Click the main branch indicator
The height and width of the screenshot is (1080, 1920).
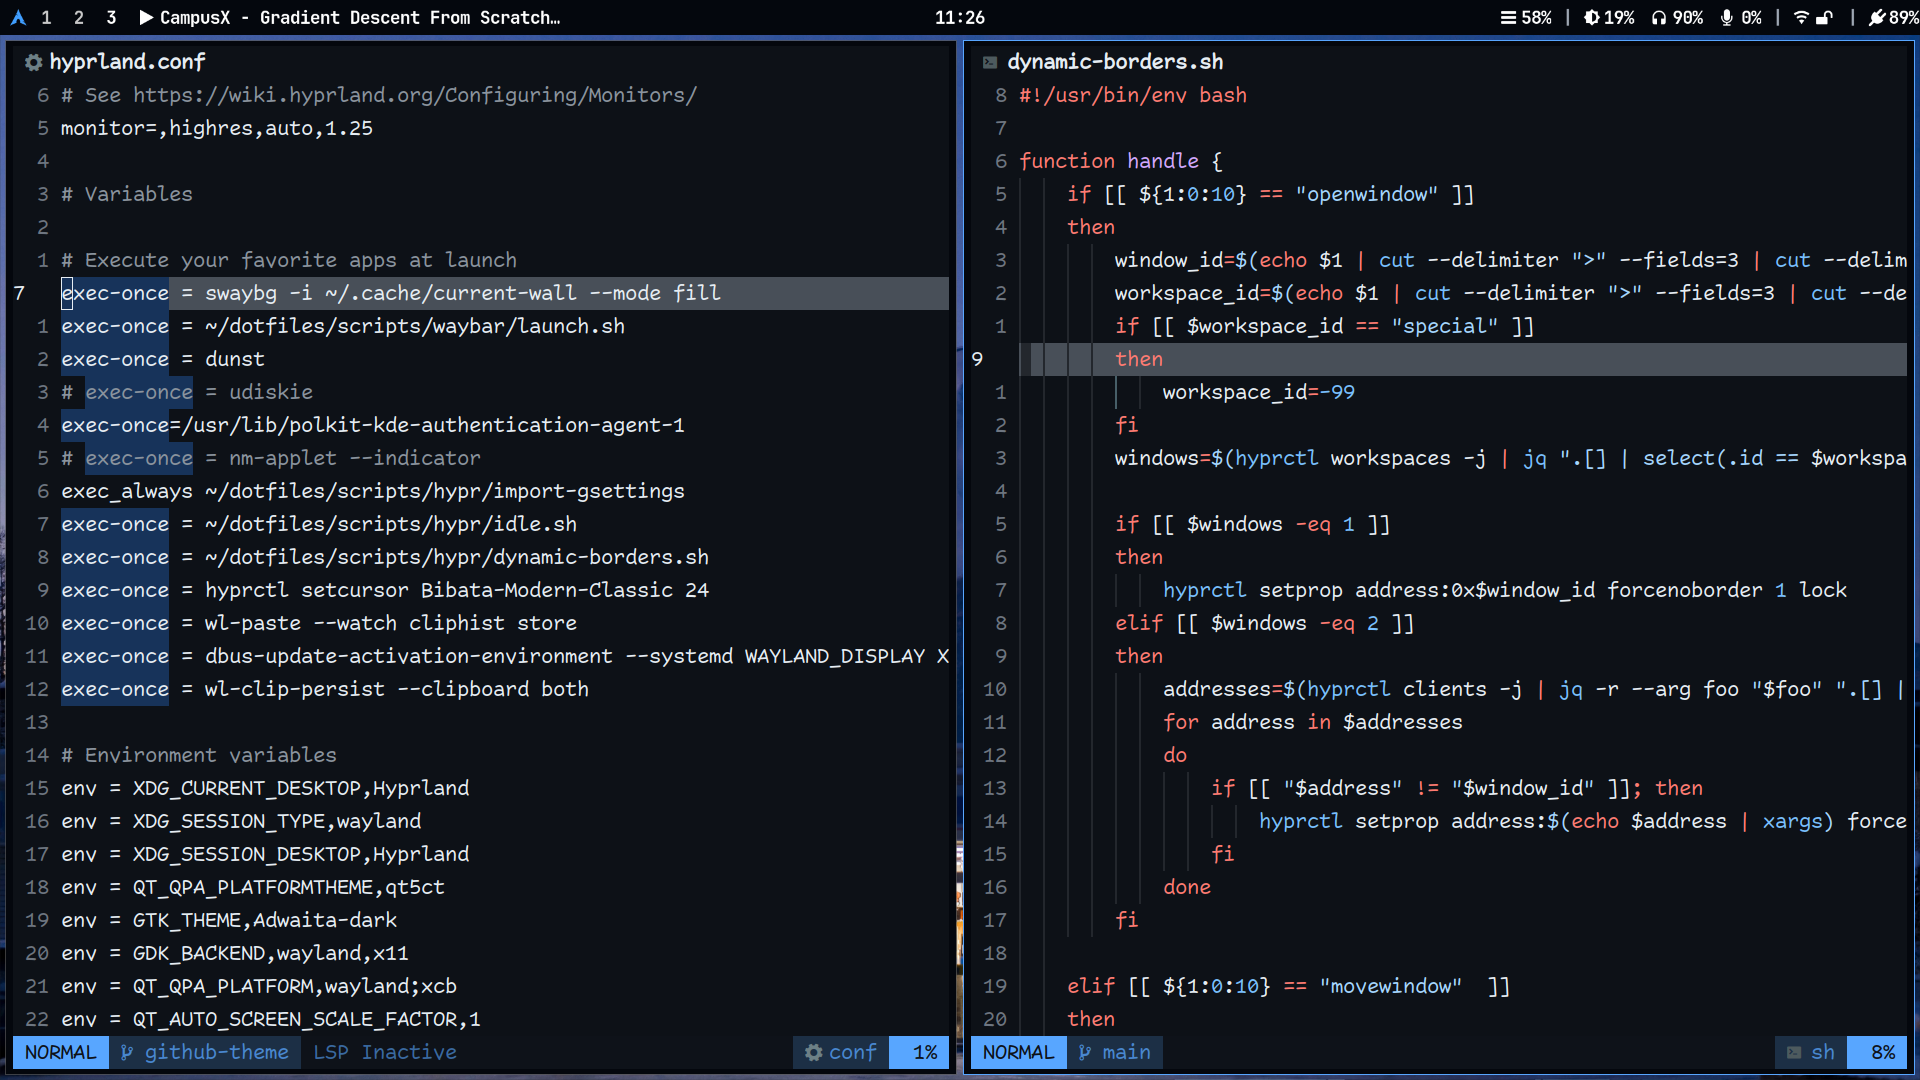click(x=1115, y=1052)
